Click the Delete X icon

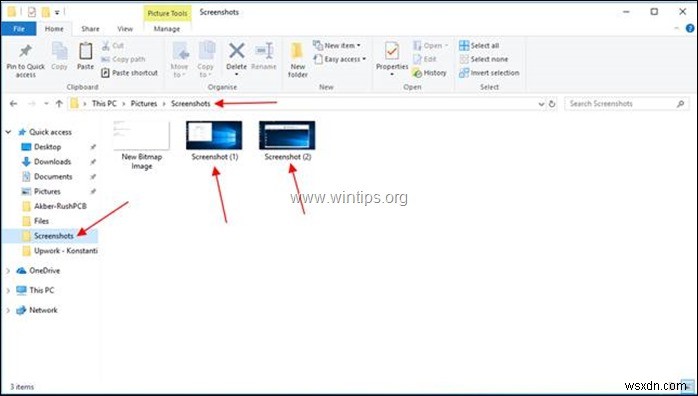pos(236,51)
